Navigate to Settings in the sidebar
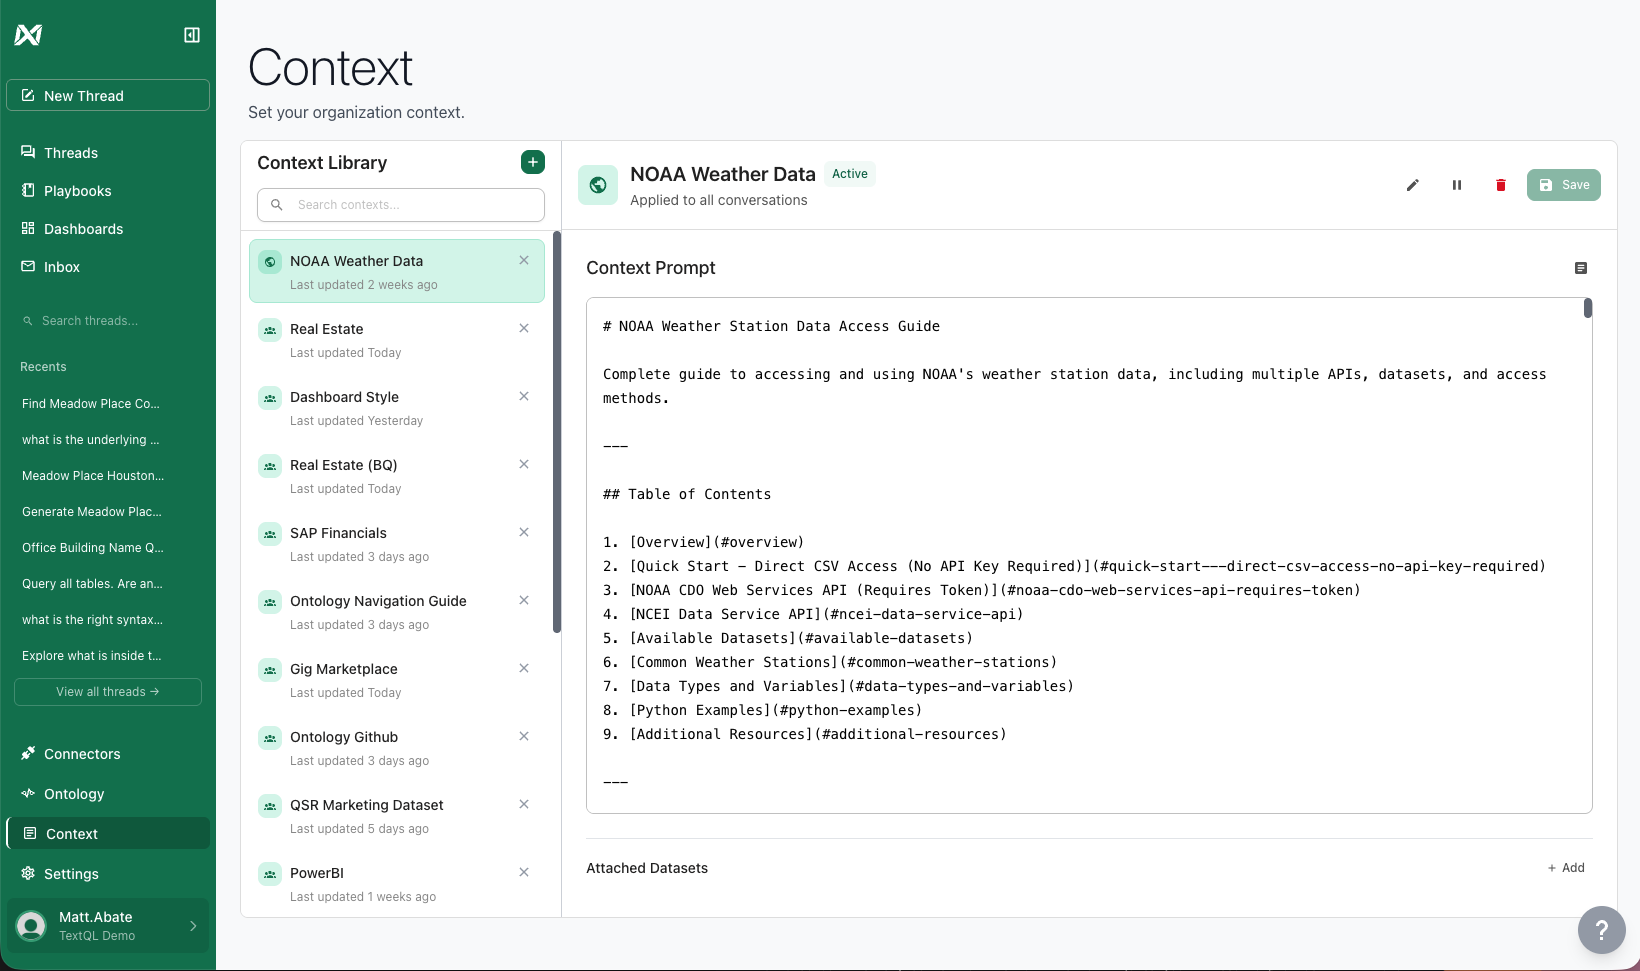This screenshot has width=1640, height=971. pyautogui.click(x=70, y=873)
